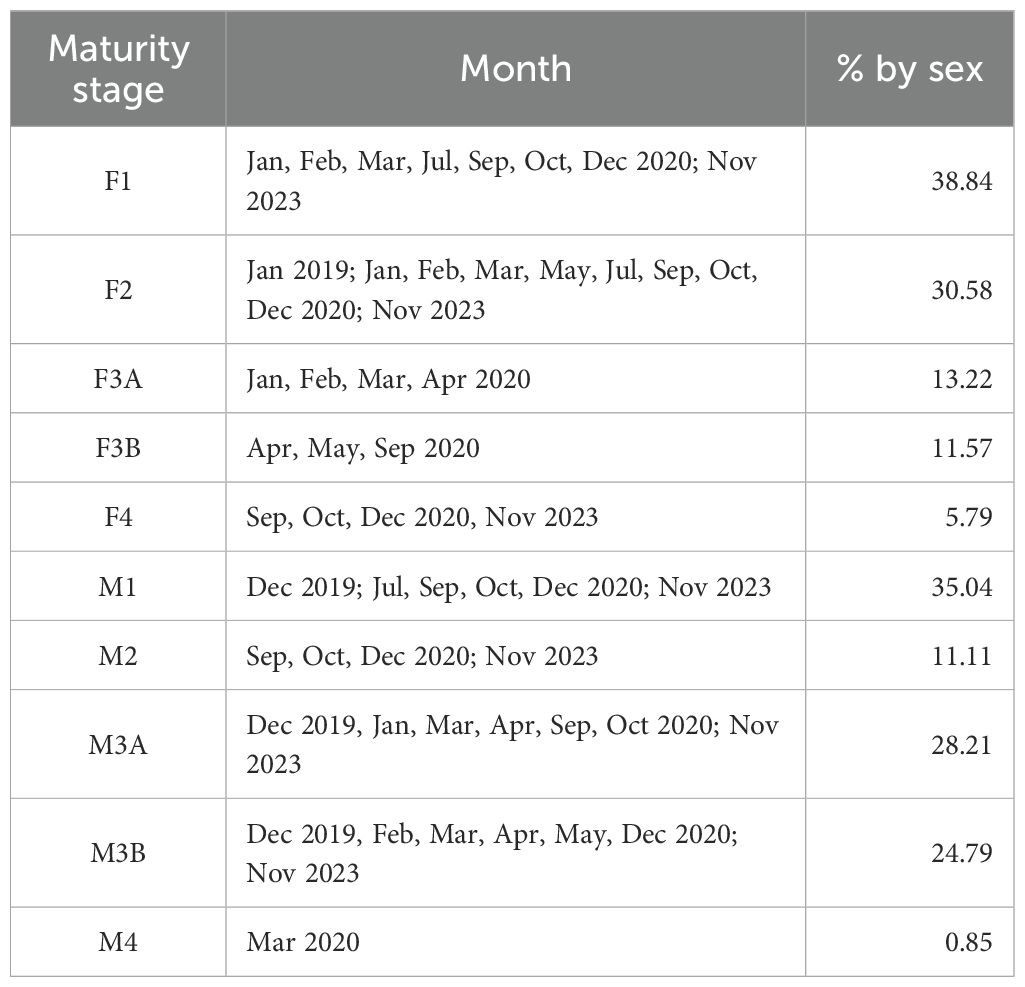Select the F1 maturity stage cell
The height and width of the screenshot is (987, 1025).
click(x=118, y=181)
